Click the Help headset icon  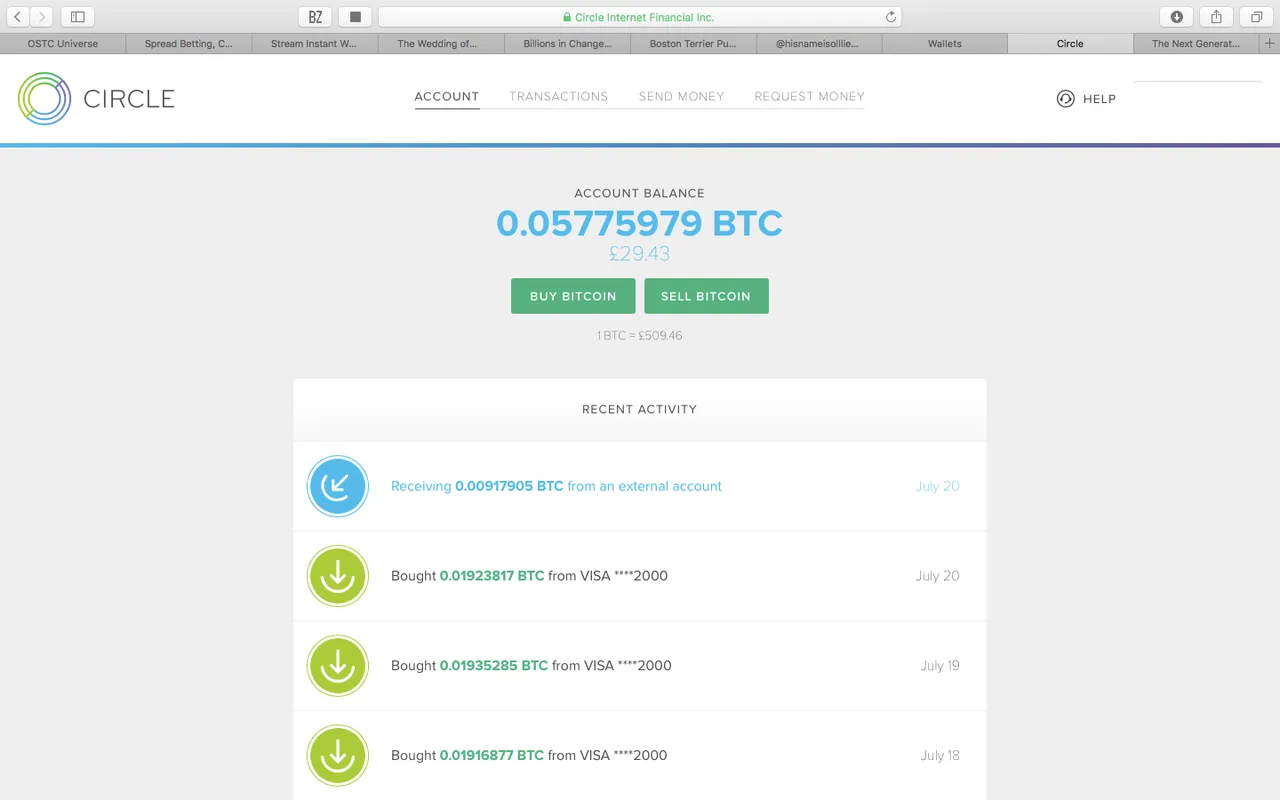1066,99
